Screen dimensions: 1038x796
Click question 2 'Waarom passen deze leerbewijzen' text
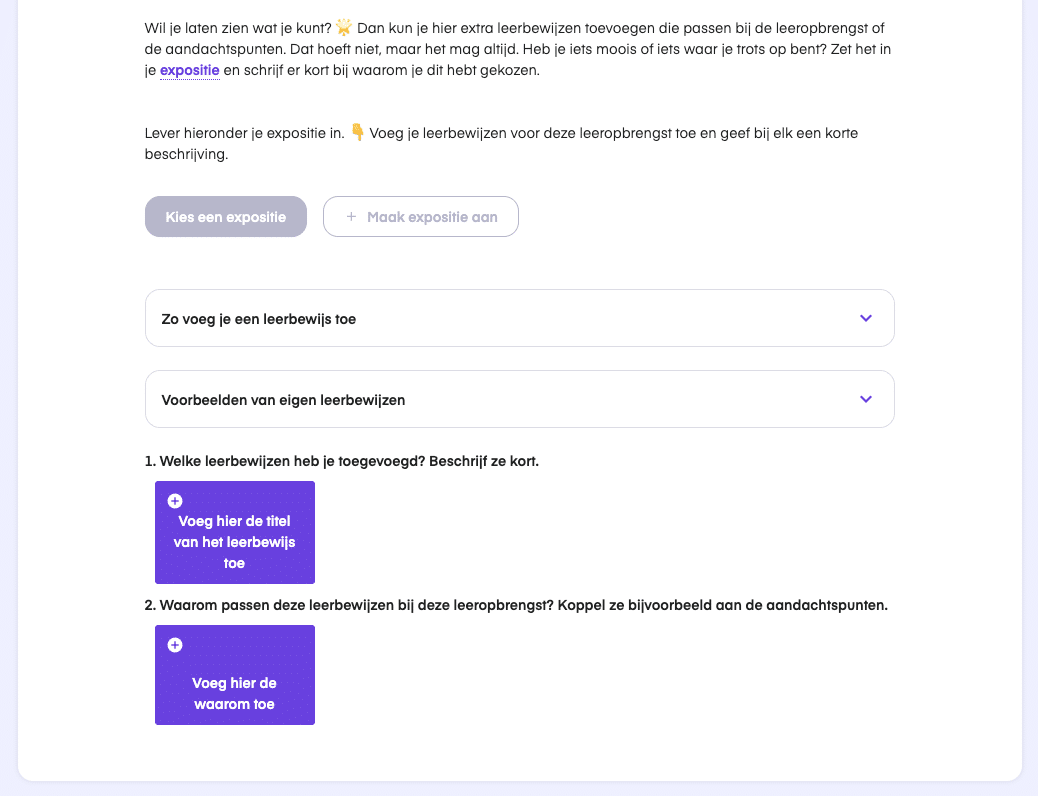tap(516, 605)
